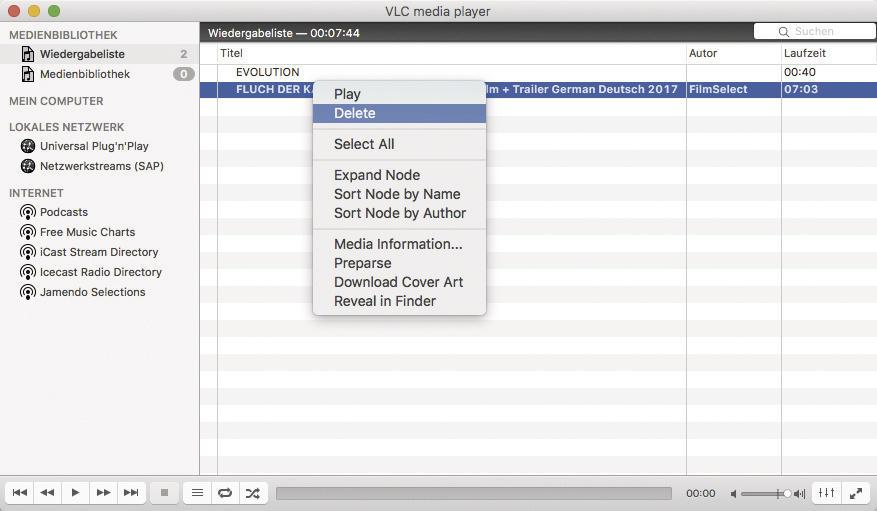This screenshot has width=877, height=511.
Task: Click the 00:00 elapsed time display
Action: point(701,494)
